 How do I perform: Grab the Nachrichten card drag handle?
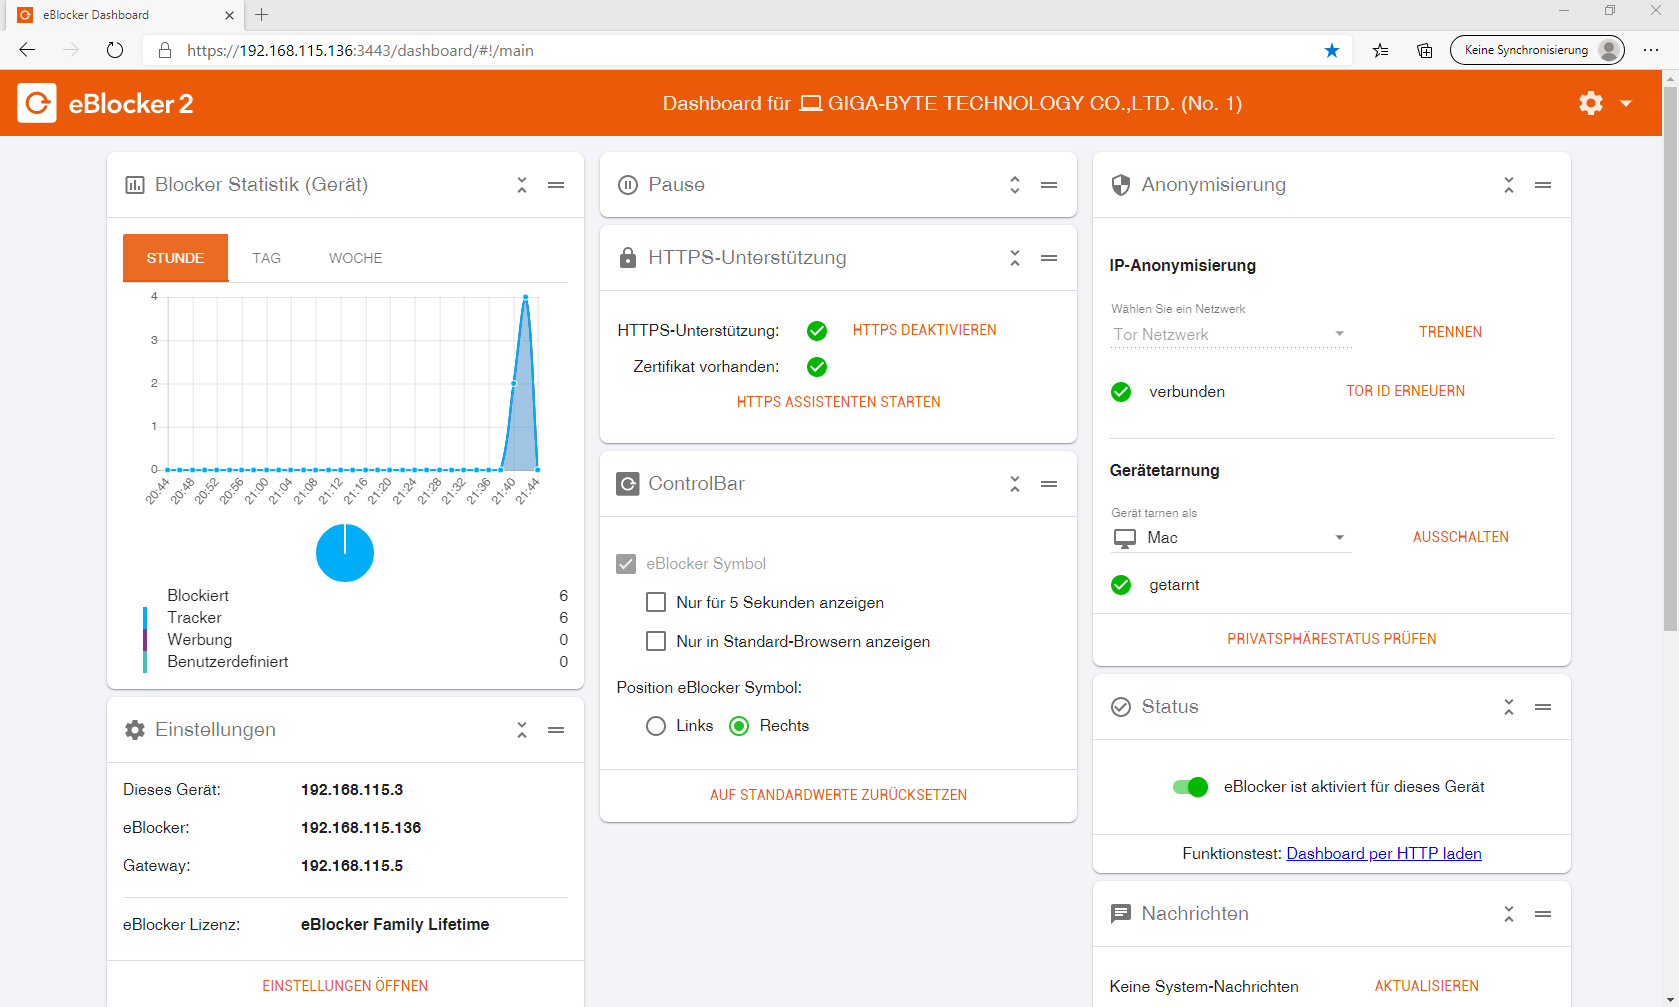click(x=1543, y=914)
